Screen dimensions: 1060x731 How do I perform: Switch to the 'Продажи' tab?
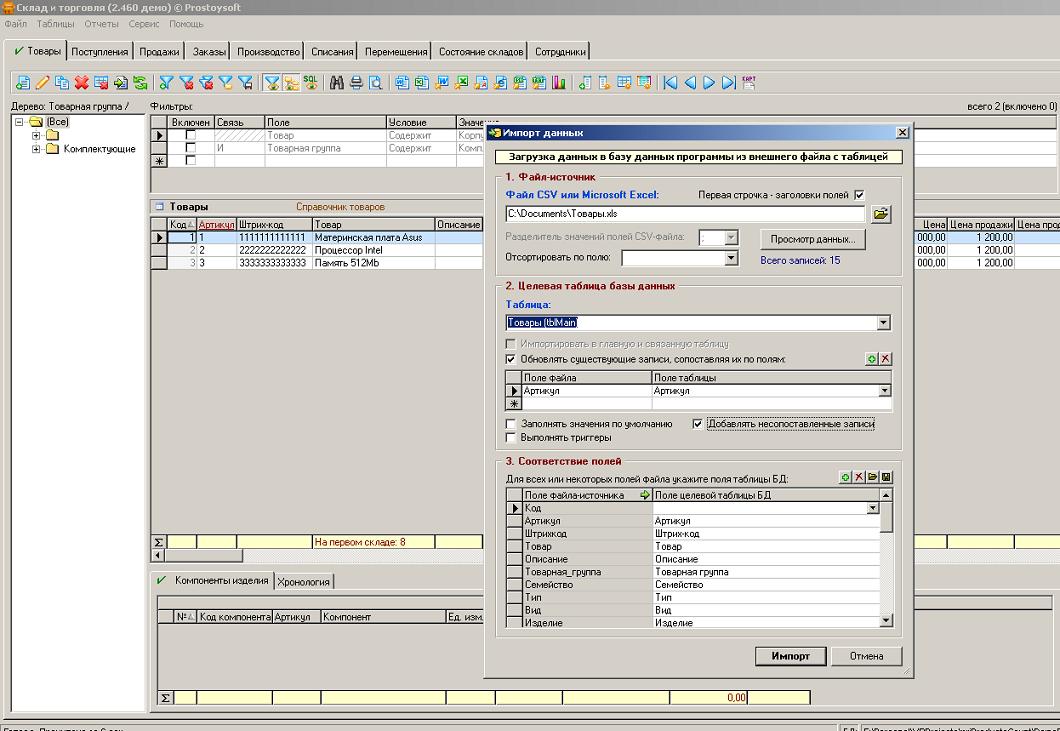[x=159, y=52]
